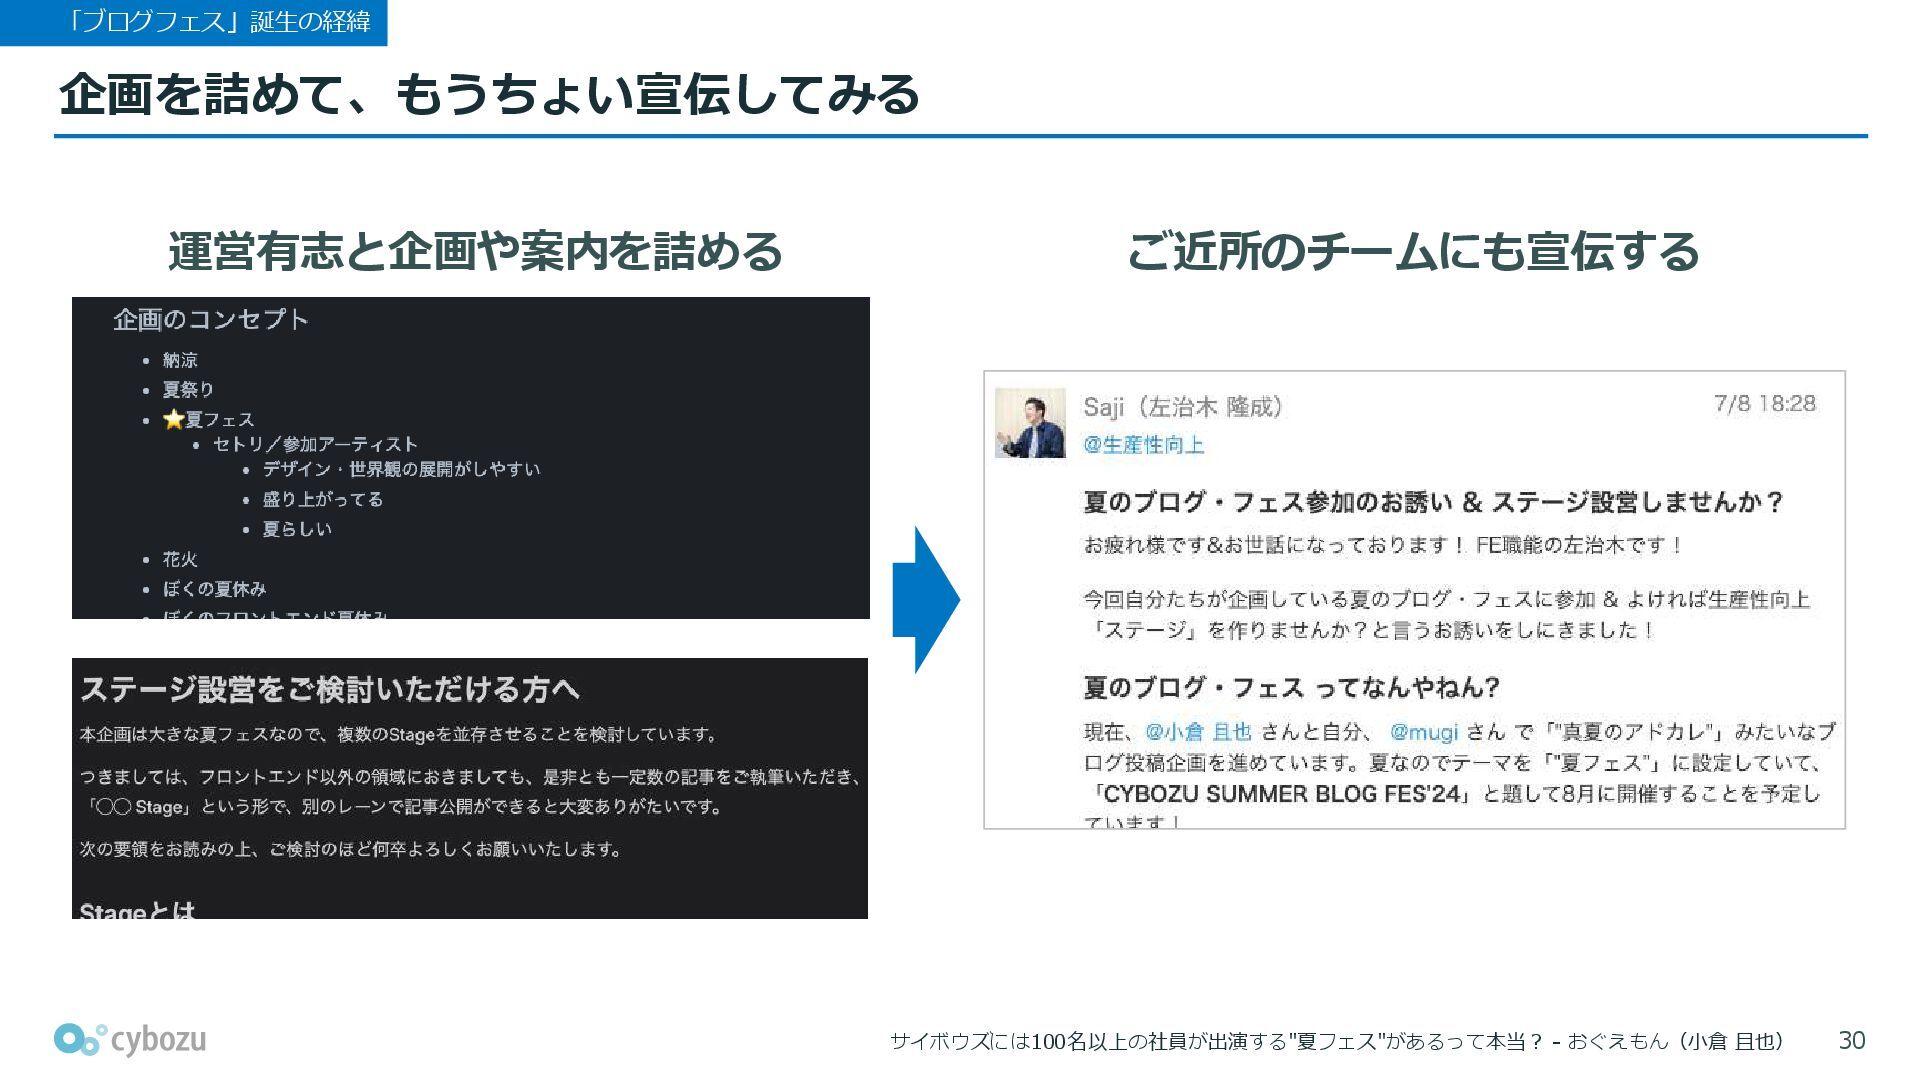Screen dimensions: 1920x1080
Task: Click the 7/8 18:28 timestamp
Action: (x=1764, y=403)
